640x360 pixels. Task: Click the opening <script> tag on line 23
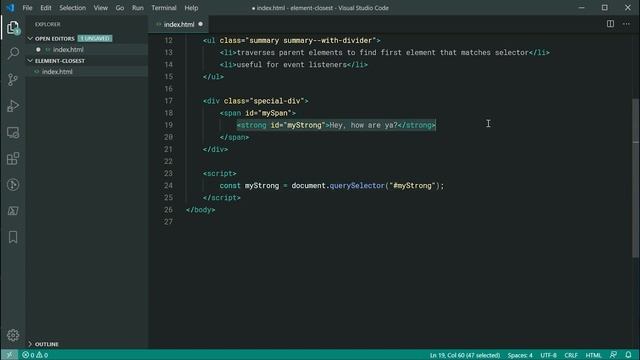point(220,173)
